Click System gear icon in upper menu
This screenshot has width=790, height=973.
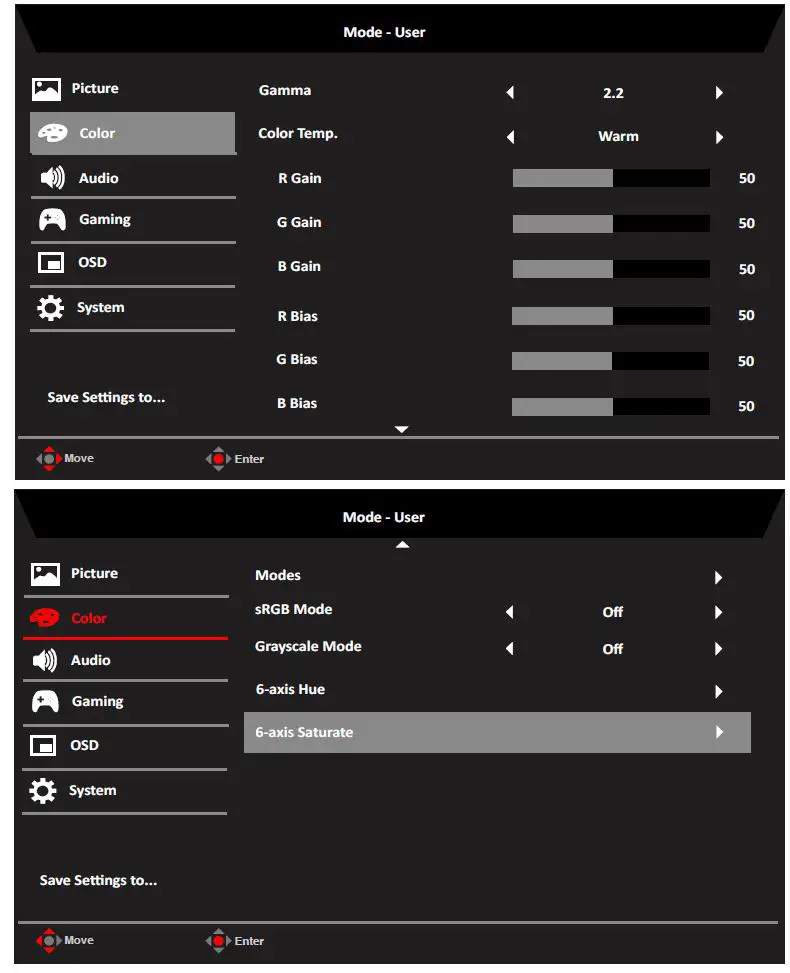(x=50, y=308)
